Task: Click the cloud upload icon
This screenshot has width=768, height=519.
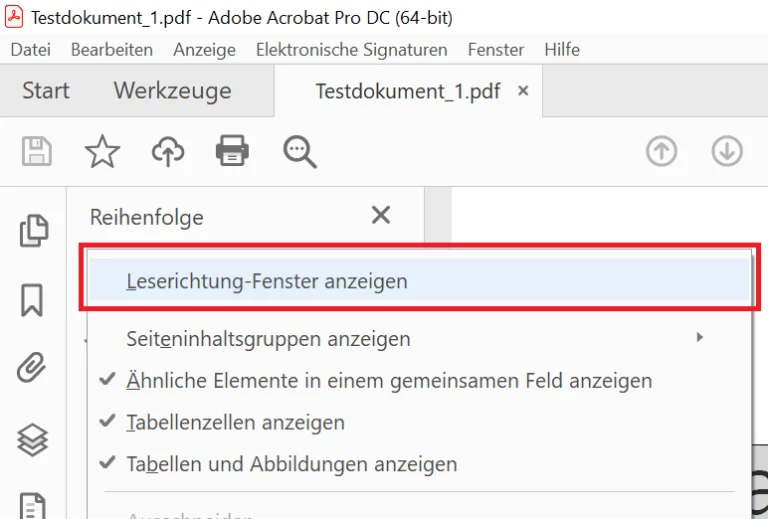Action: pos(168,151)
